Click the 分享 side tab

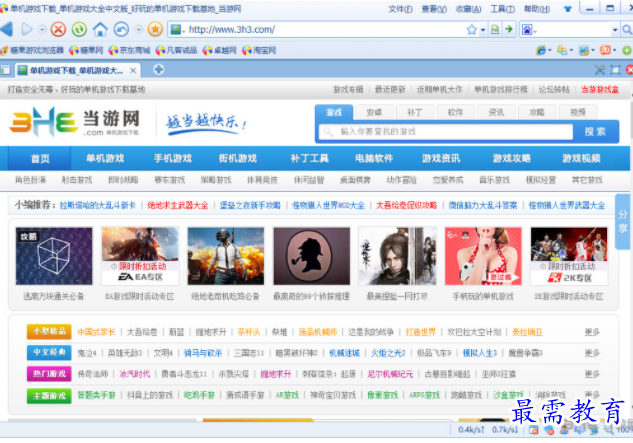coord(623,222)
